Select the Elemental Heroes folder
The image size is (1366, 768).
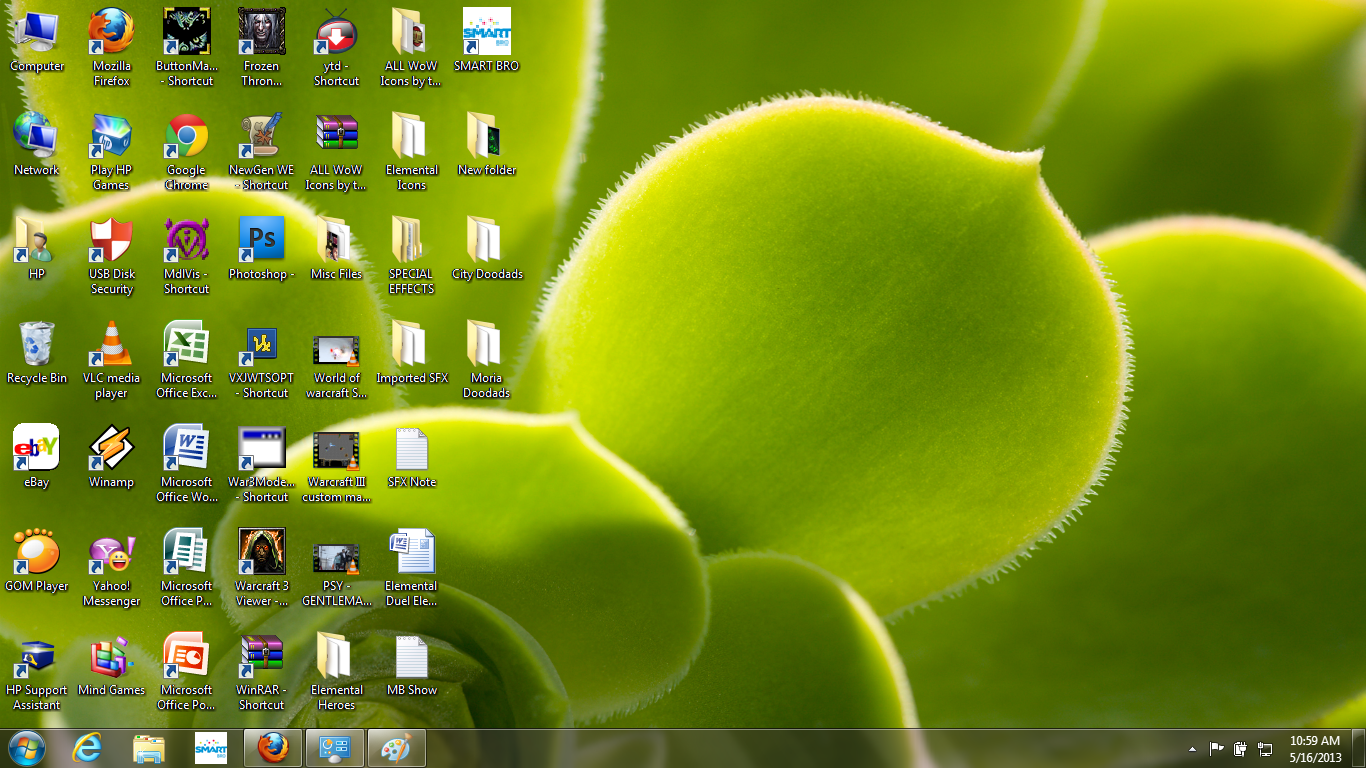click(337, 671)
